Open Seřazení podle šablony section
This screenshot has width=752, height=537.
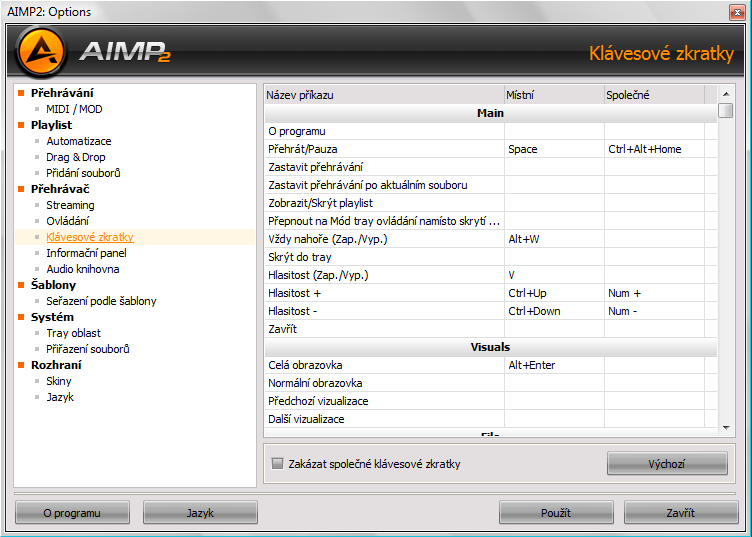coord(101,301)
